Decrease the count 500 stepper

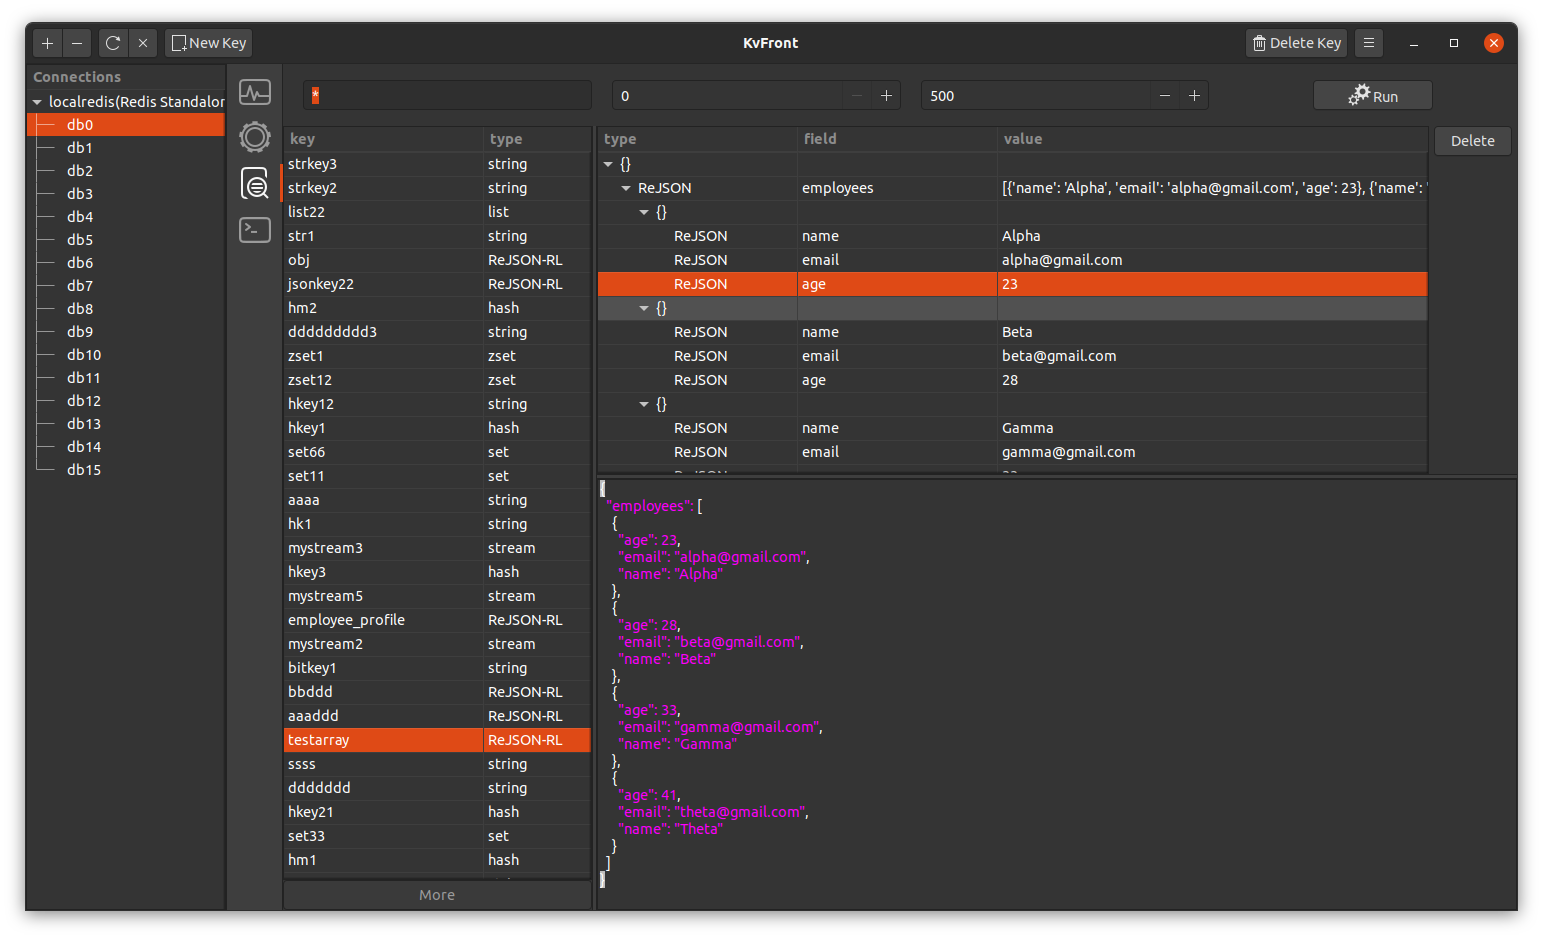click(1165, 96)
